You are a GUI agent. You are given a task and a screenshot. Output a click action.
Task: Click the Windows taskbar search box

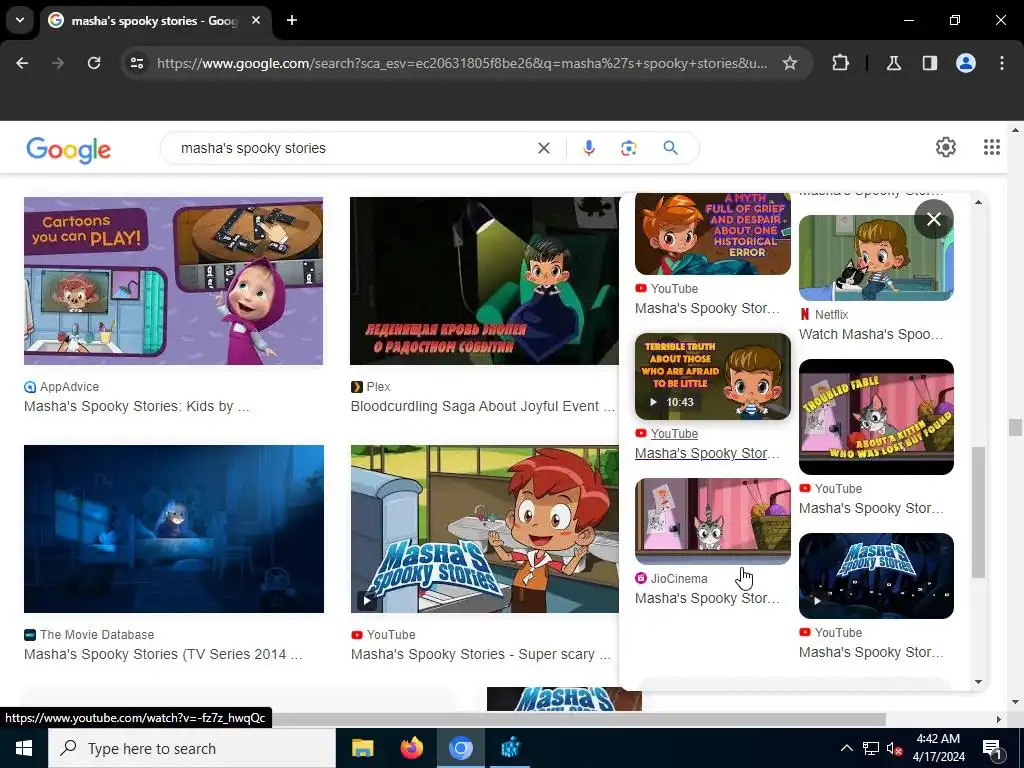(191, 748)
